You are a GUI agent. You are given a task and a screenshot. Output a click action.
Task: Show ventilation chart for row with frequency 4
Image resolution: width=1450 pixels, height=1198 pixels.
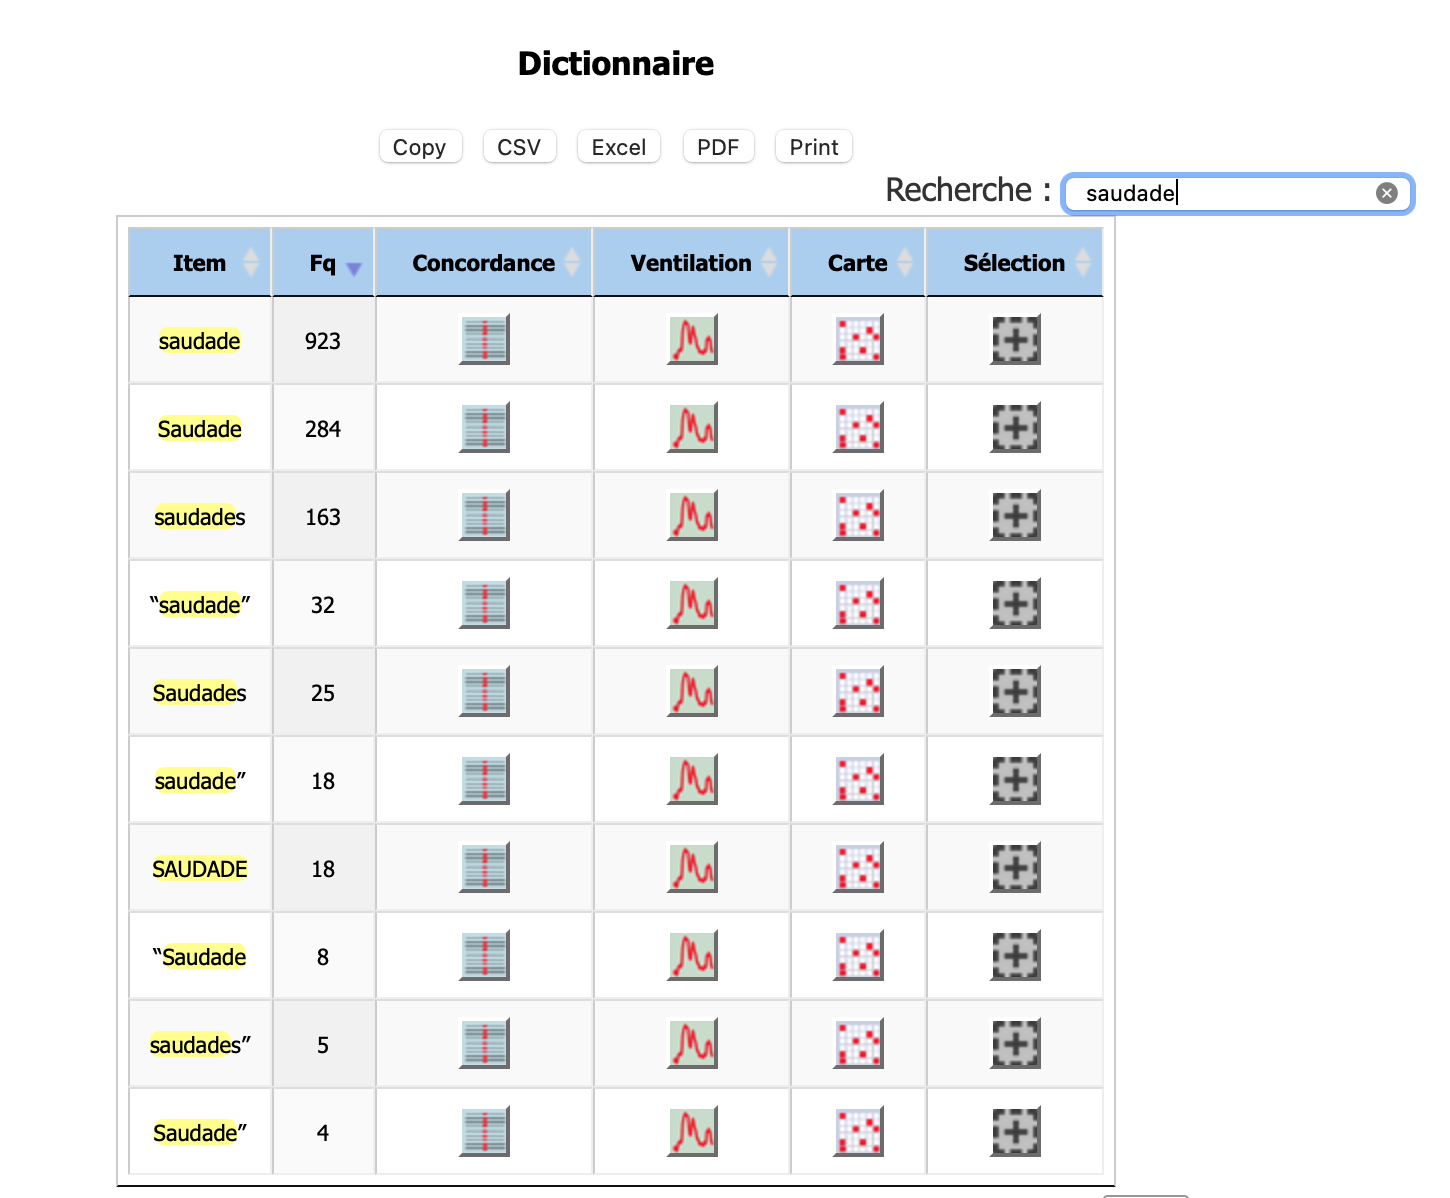[692, 1132]
